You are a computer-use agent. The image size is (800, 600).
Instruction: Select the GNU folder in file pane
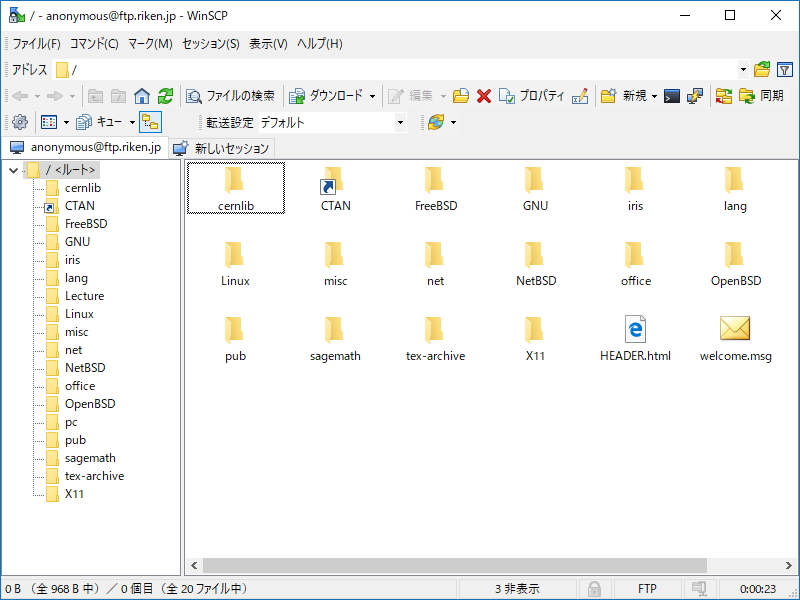pyautogui.click(x=535, y=188)
